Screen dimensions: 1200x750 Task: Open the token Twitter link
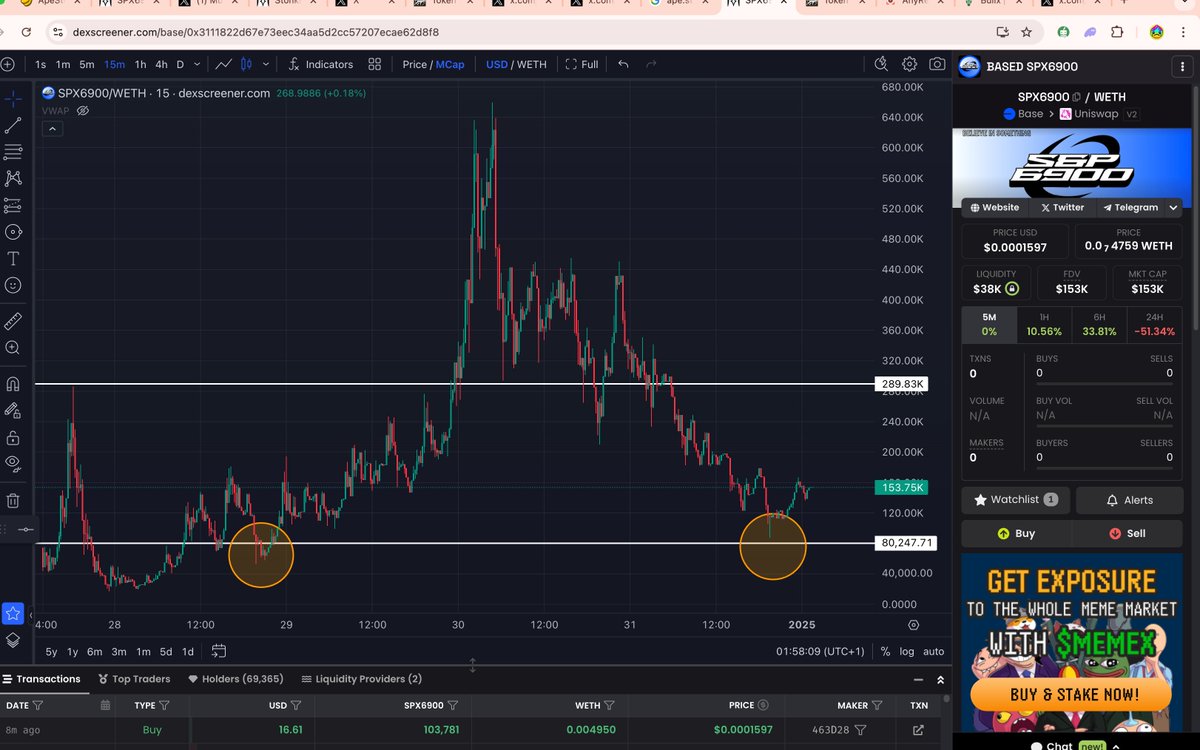click(1062, 208)
